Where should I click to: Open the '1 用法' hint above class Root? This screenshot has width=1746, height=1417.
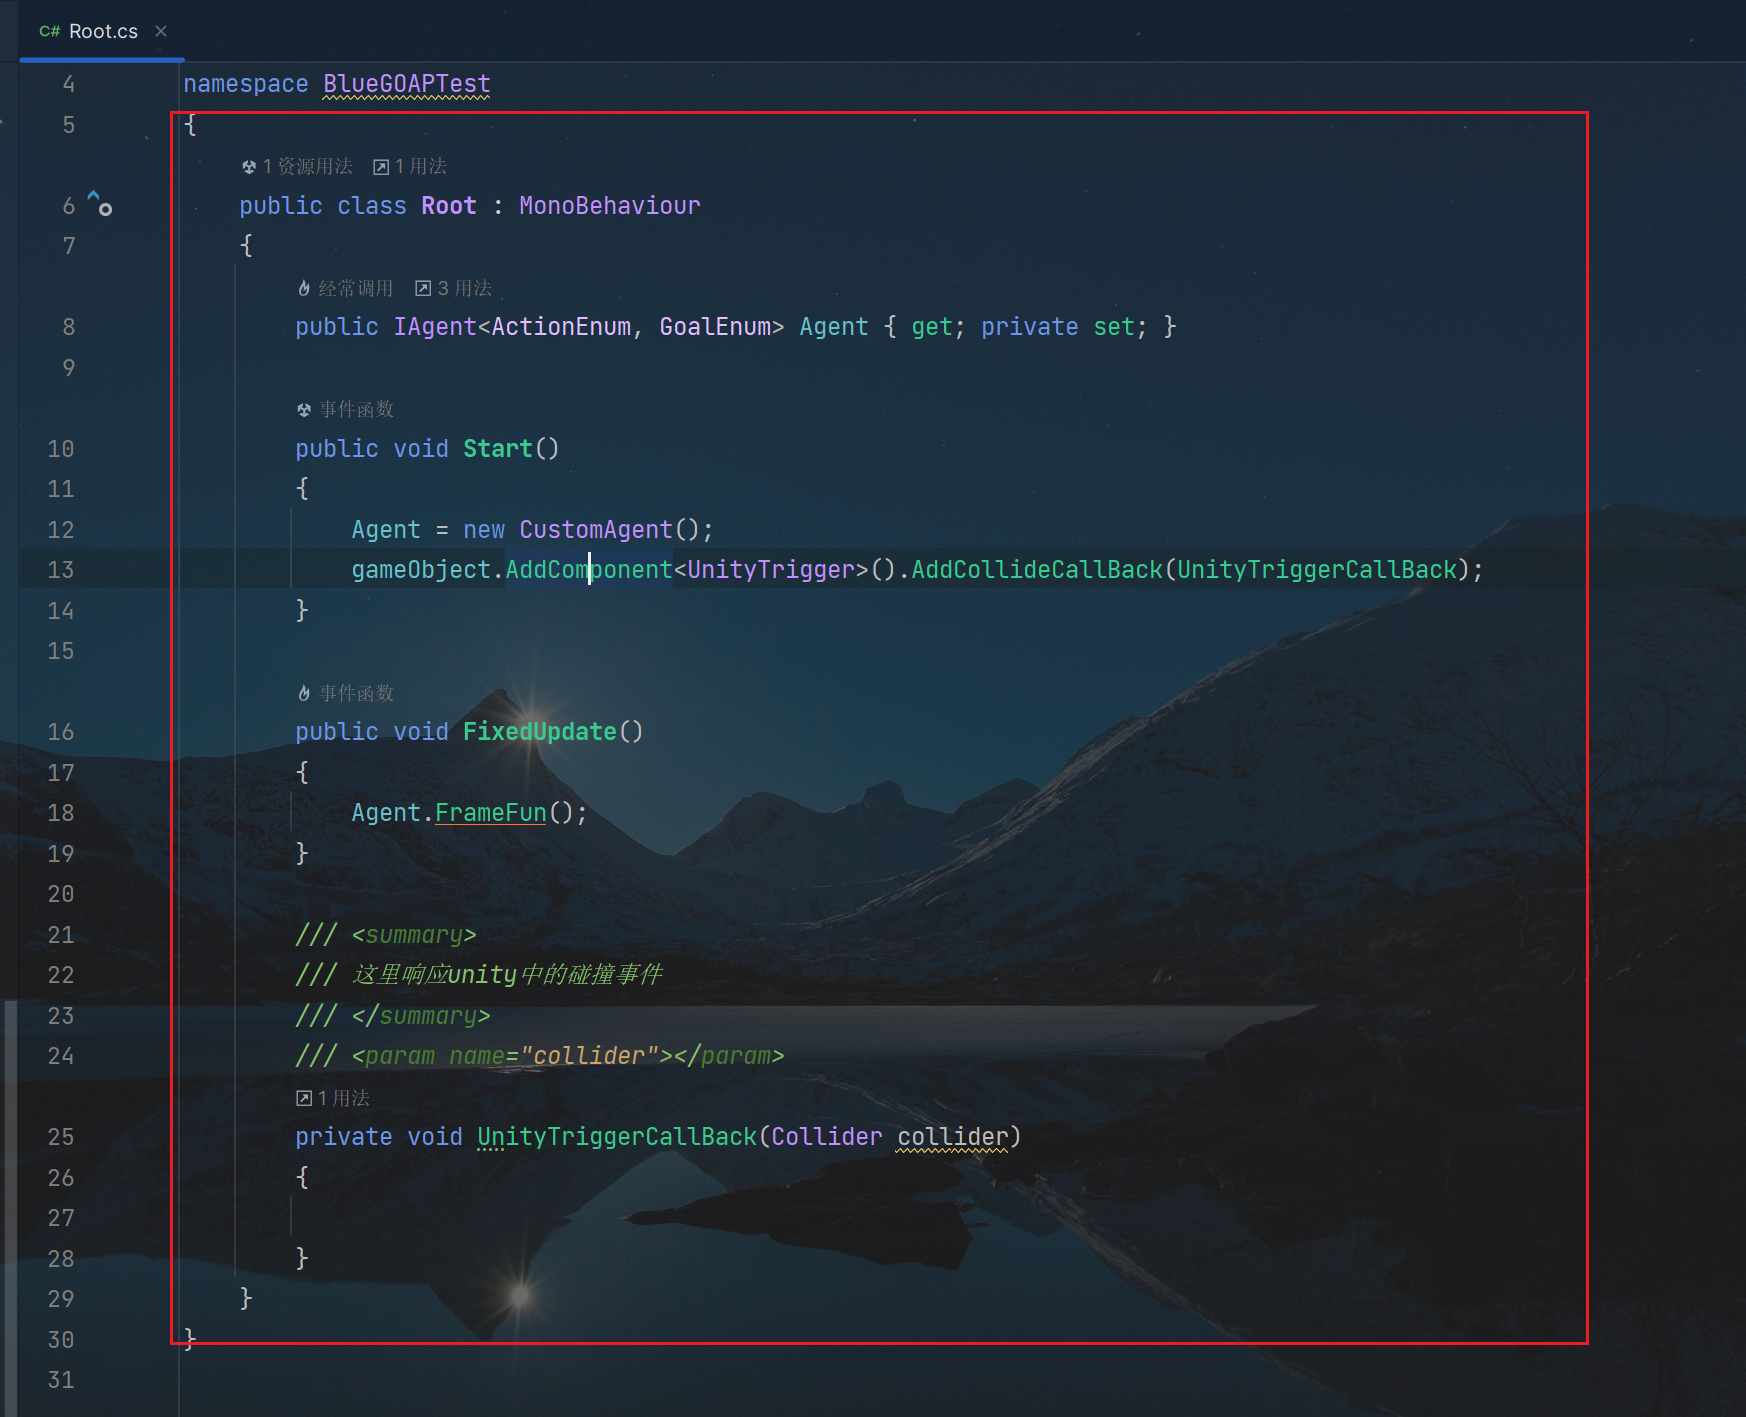point(420,166)
